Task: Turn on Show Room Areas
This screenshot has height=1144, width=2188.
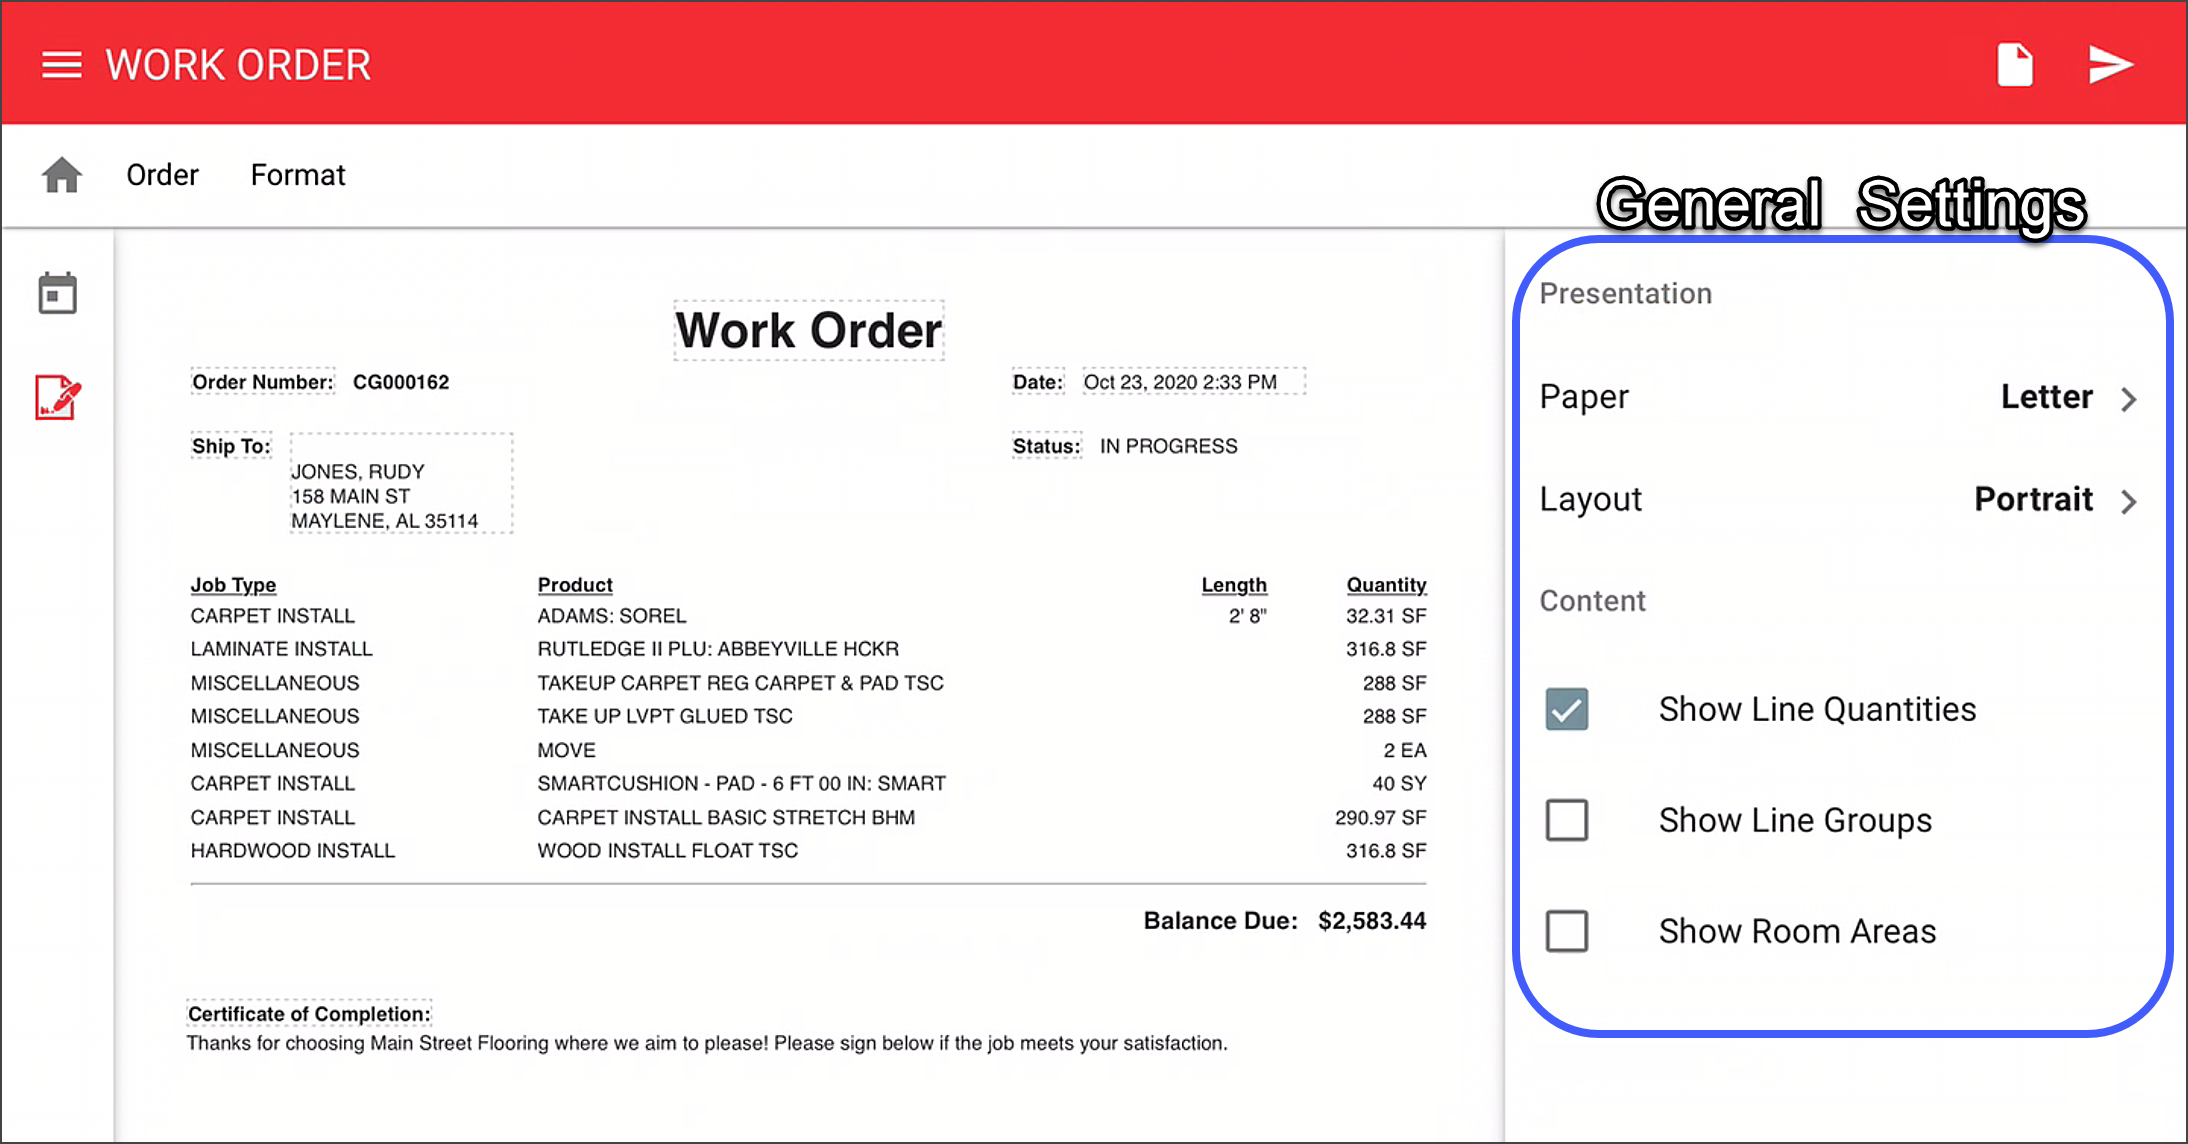Action: [1567, 931]
